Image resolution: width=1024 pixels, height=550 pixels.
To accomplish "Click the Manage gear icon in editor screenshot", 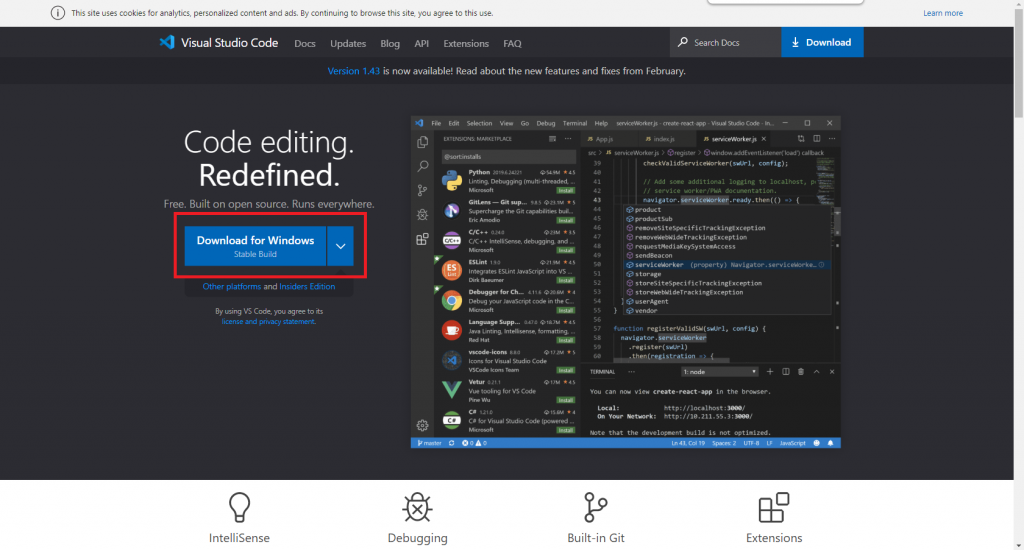I will pos(423,425).
